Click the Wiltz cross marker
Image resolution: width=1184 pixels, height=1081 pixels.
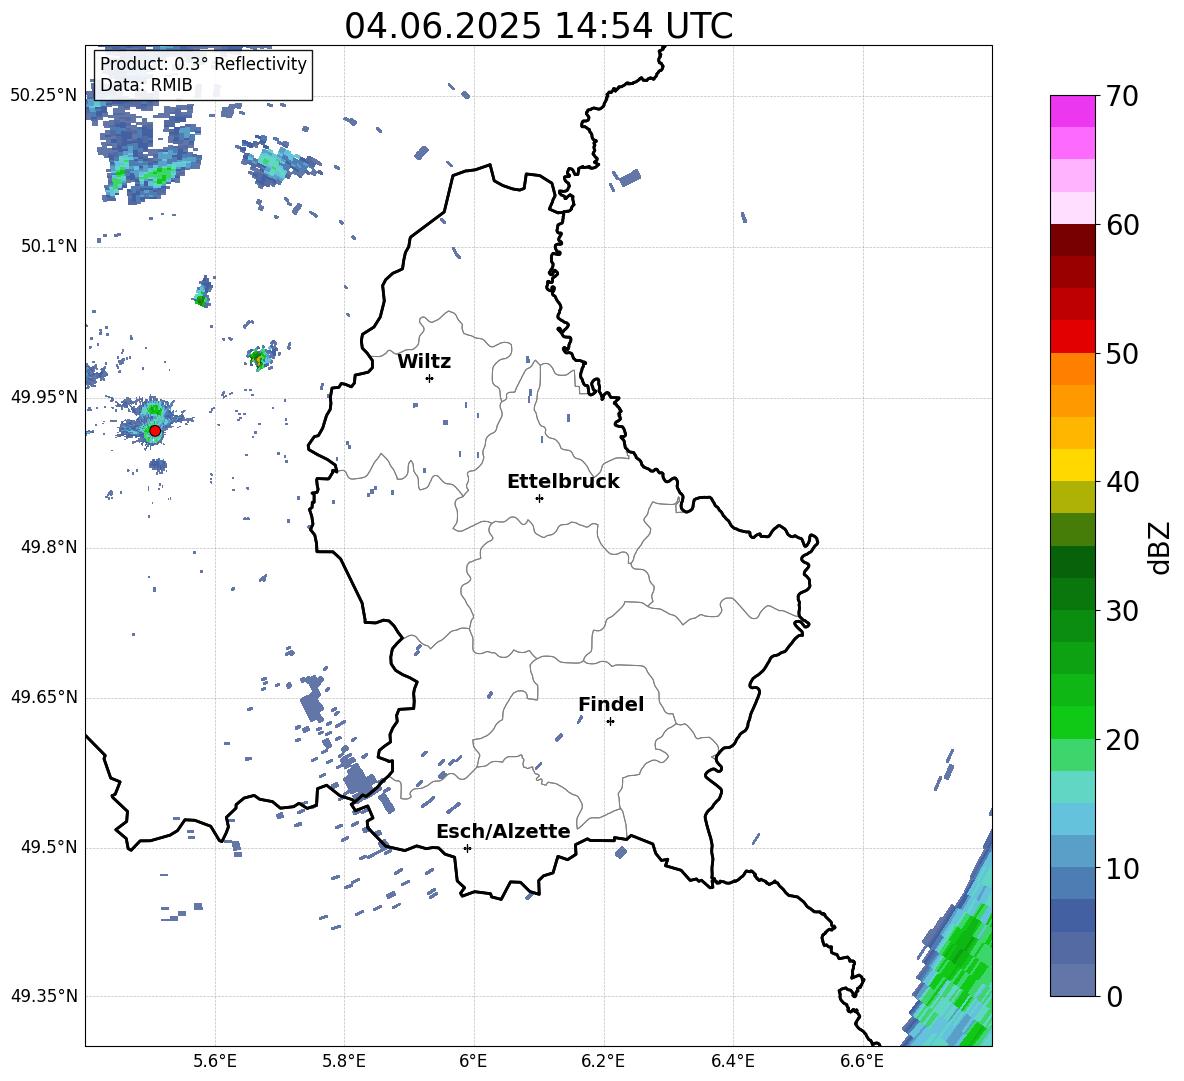pyautogui.click(x=430, y=378)
